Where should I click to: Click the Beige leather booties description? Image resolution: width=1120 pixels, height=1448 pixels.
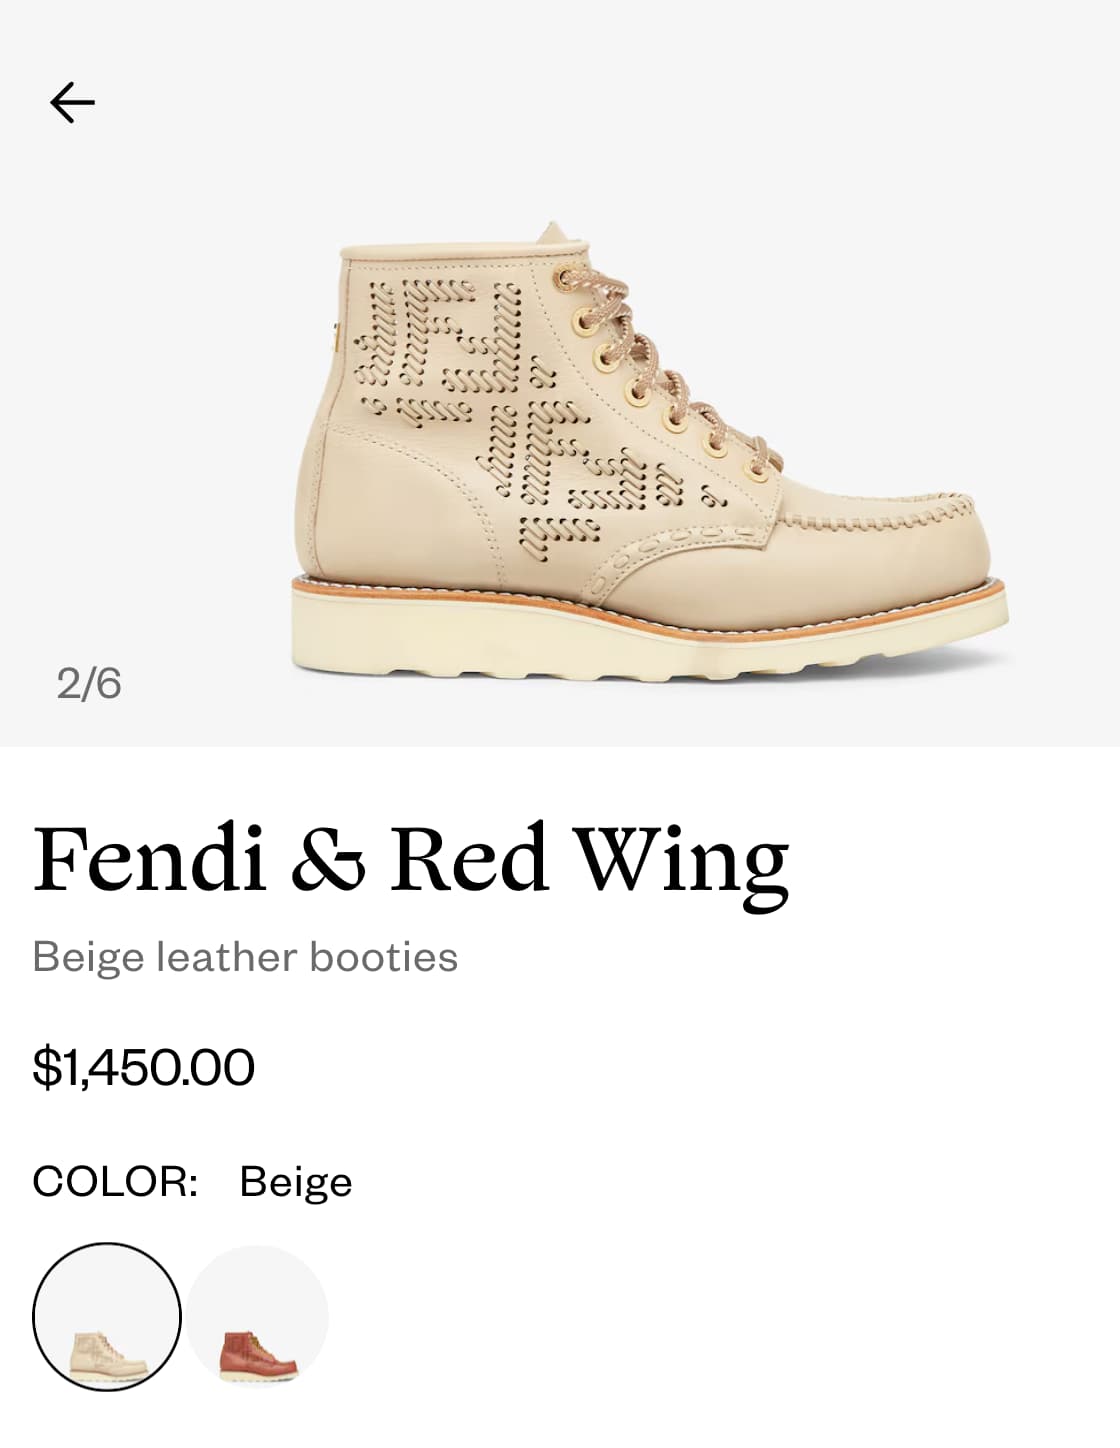coord(245,957)
